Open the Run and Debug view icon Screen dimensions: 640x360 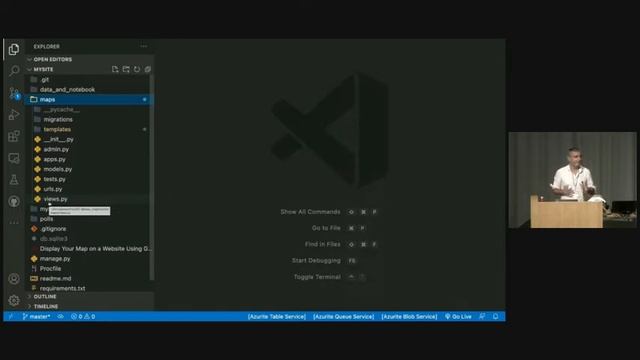[14, 114]
